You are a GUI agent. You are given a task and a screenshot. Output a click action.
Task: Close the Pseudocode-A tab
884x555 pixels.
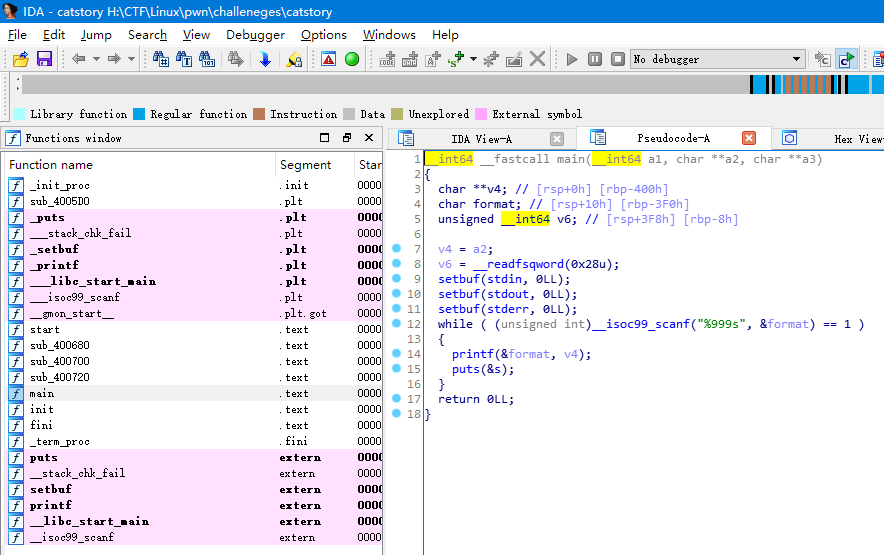[x=749, y=138]
